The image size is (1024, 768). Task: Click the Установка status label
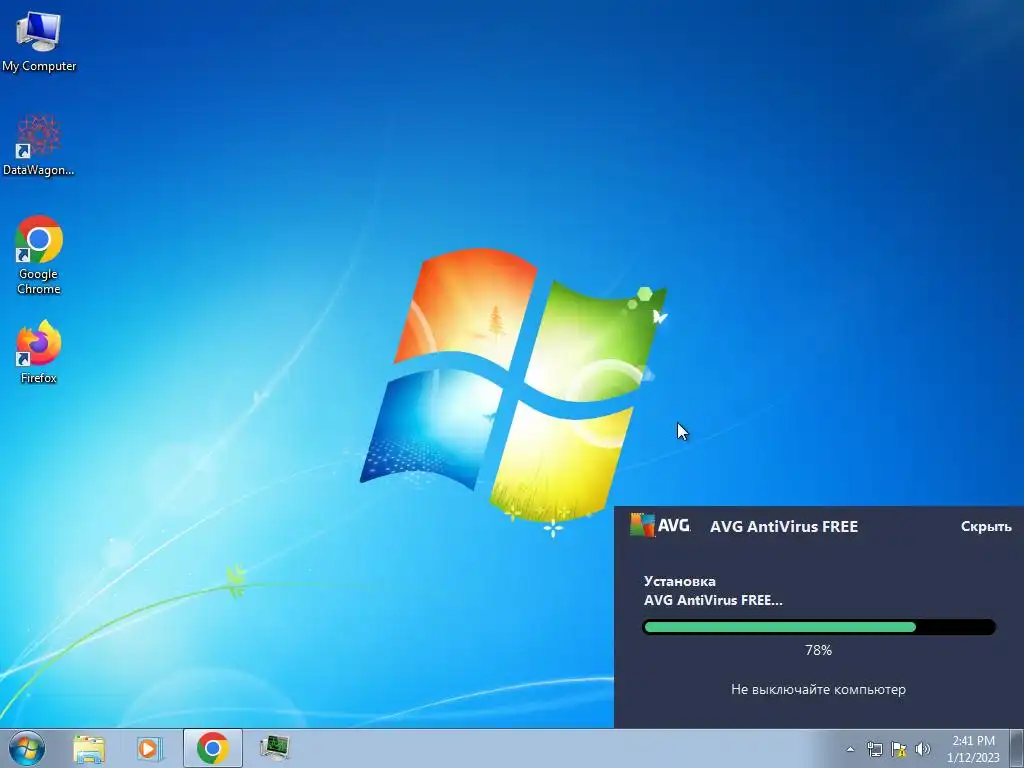pos(680,581)
